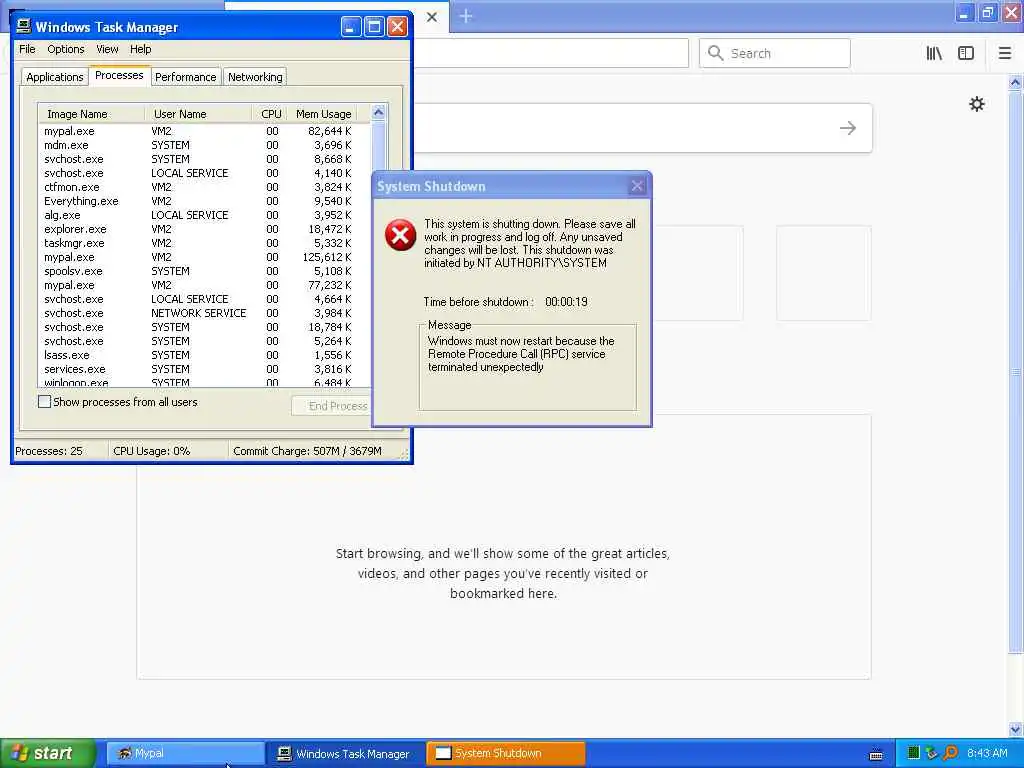Open new tab page settings gear
This screenshot has width=1024, height=768.
976,104
